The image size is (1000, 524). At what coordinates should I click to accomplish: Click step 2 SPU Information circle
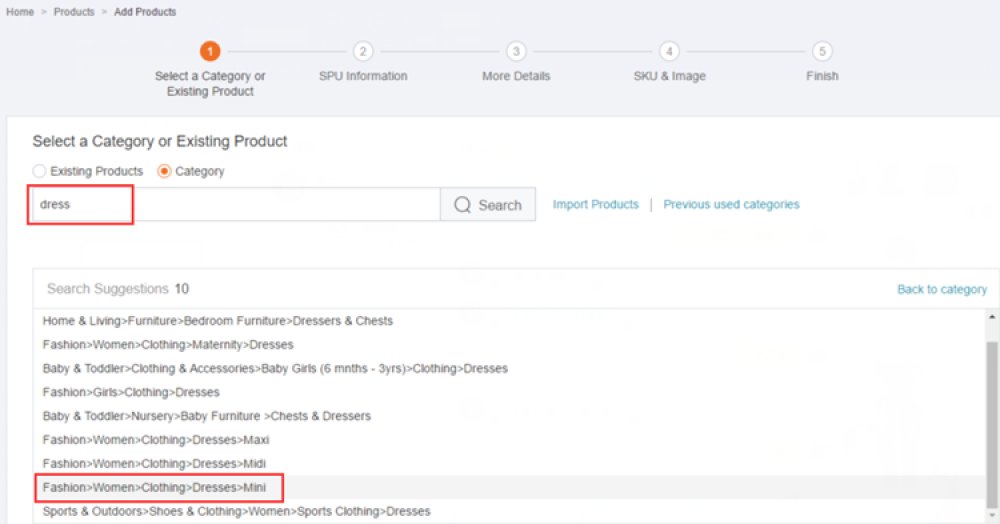(363, 51)
